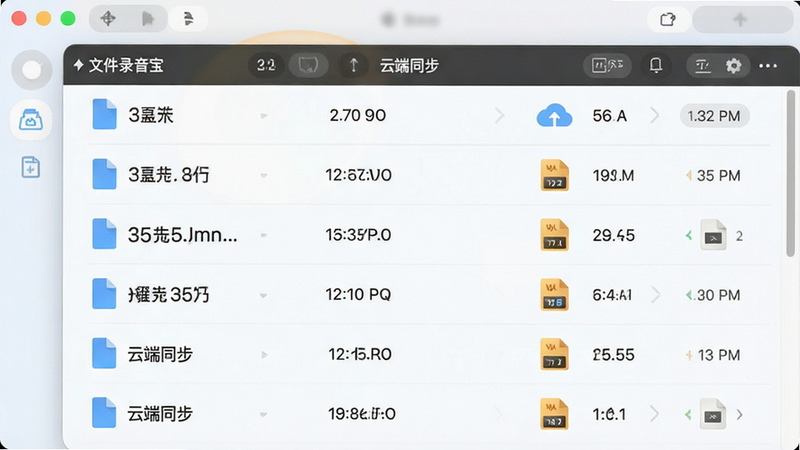Expand the chevron after 6:4:A1
This screenshot has width=800, height=450.
coord(656,295)
